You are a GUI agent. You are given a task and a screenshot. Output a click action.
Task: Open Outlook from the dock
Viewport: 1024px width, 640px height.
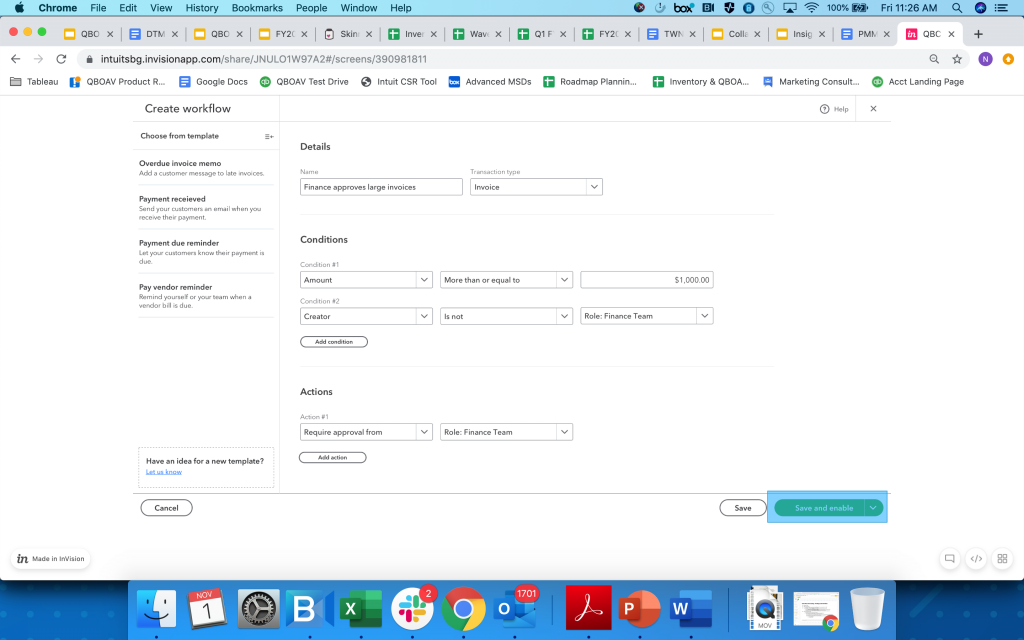(x=515, y=609)
